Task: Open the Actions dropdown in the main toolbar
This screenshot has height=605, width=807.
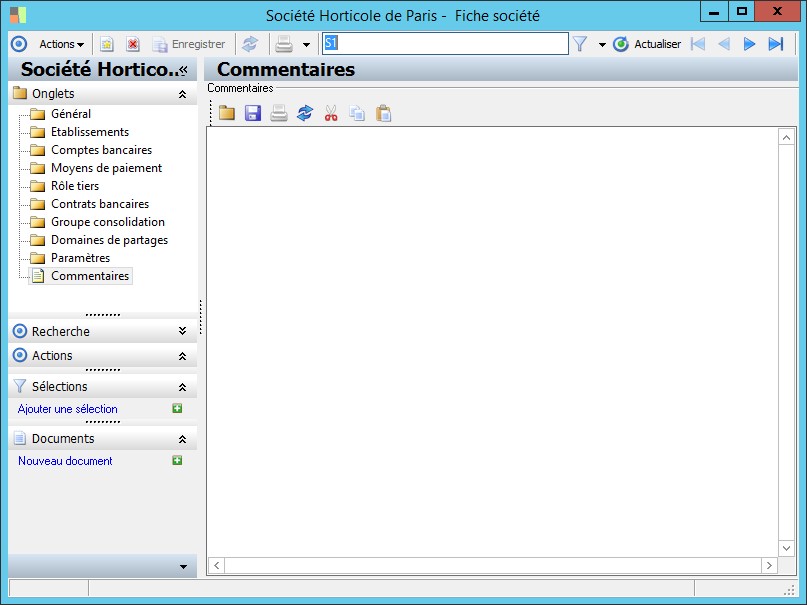Action: tap(61, 44)
